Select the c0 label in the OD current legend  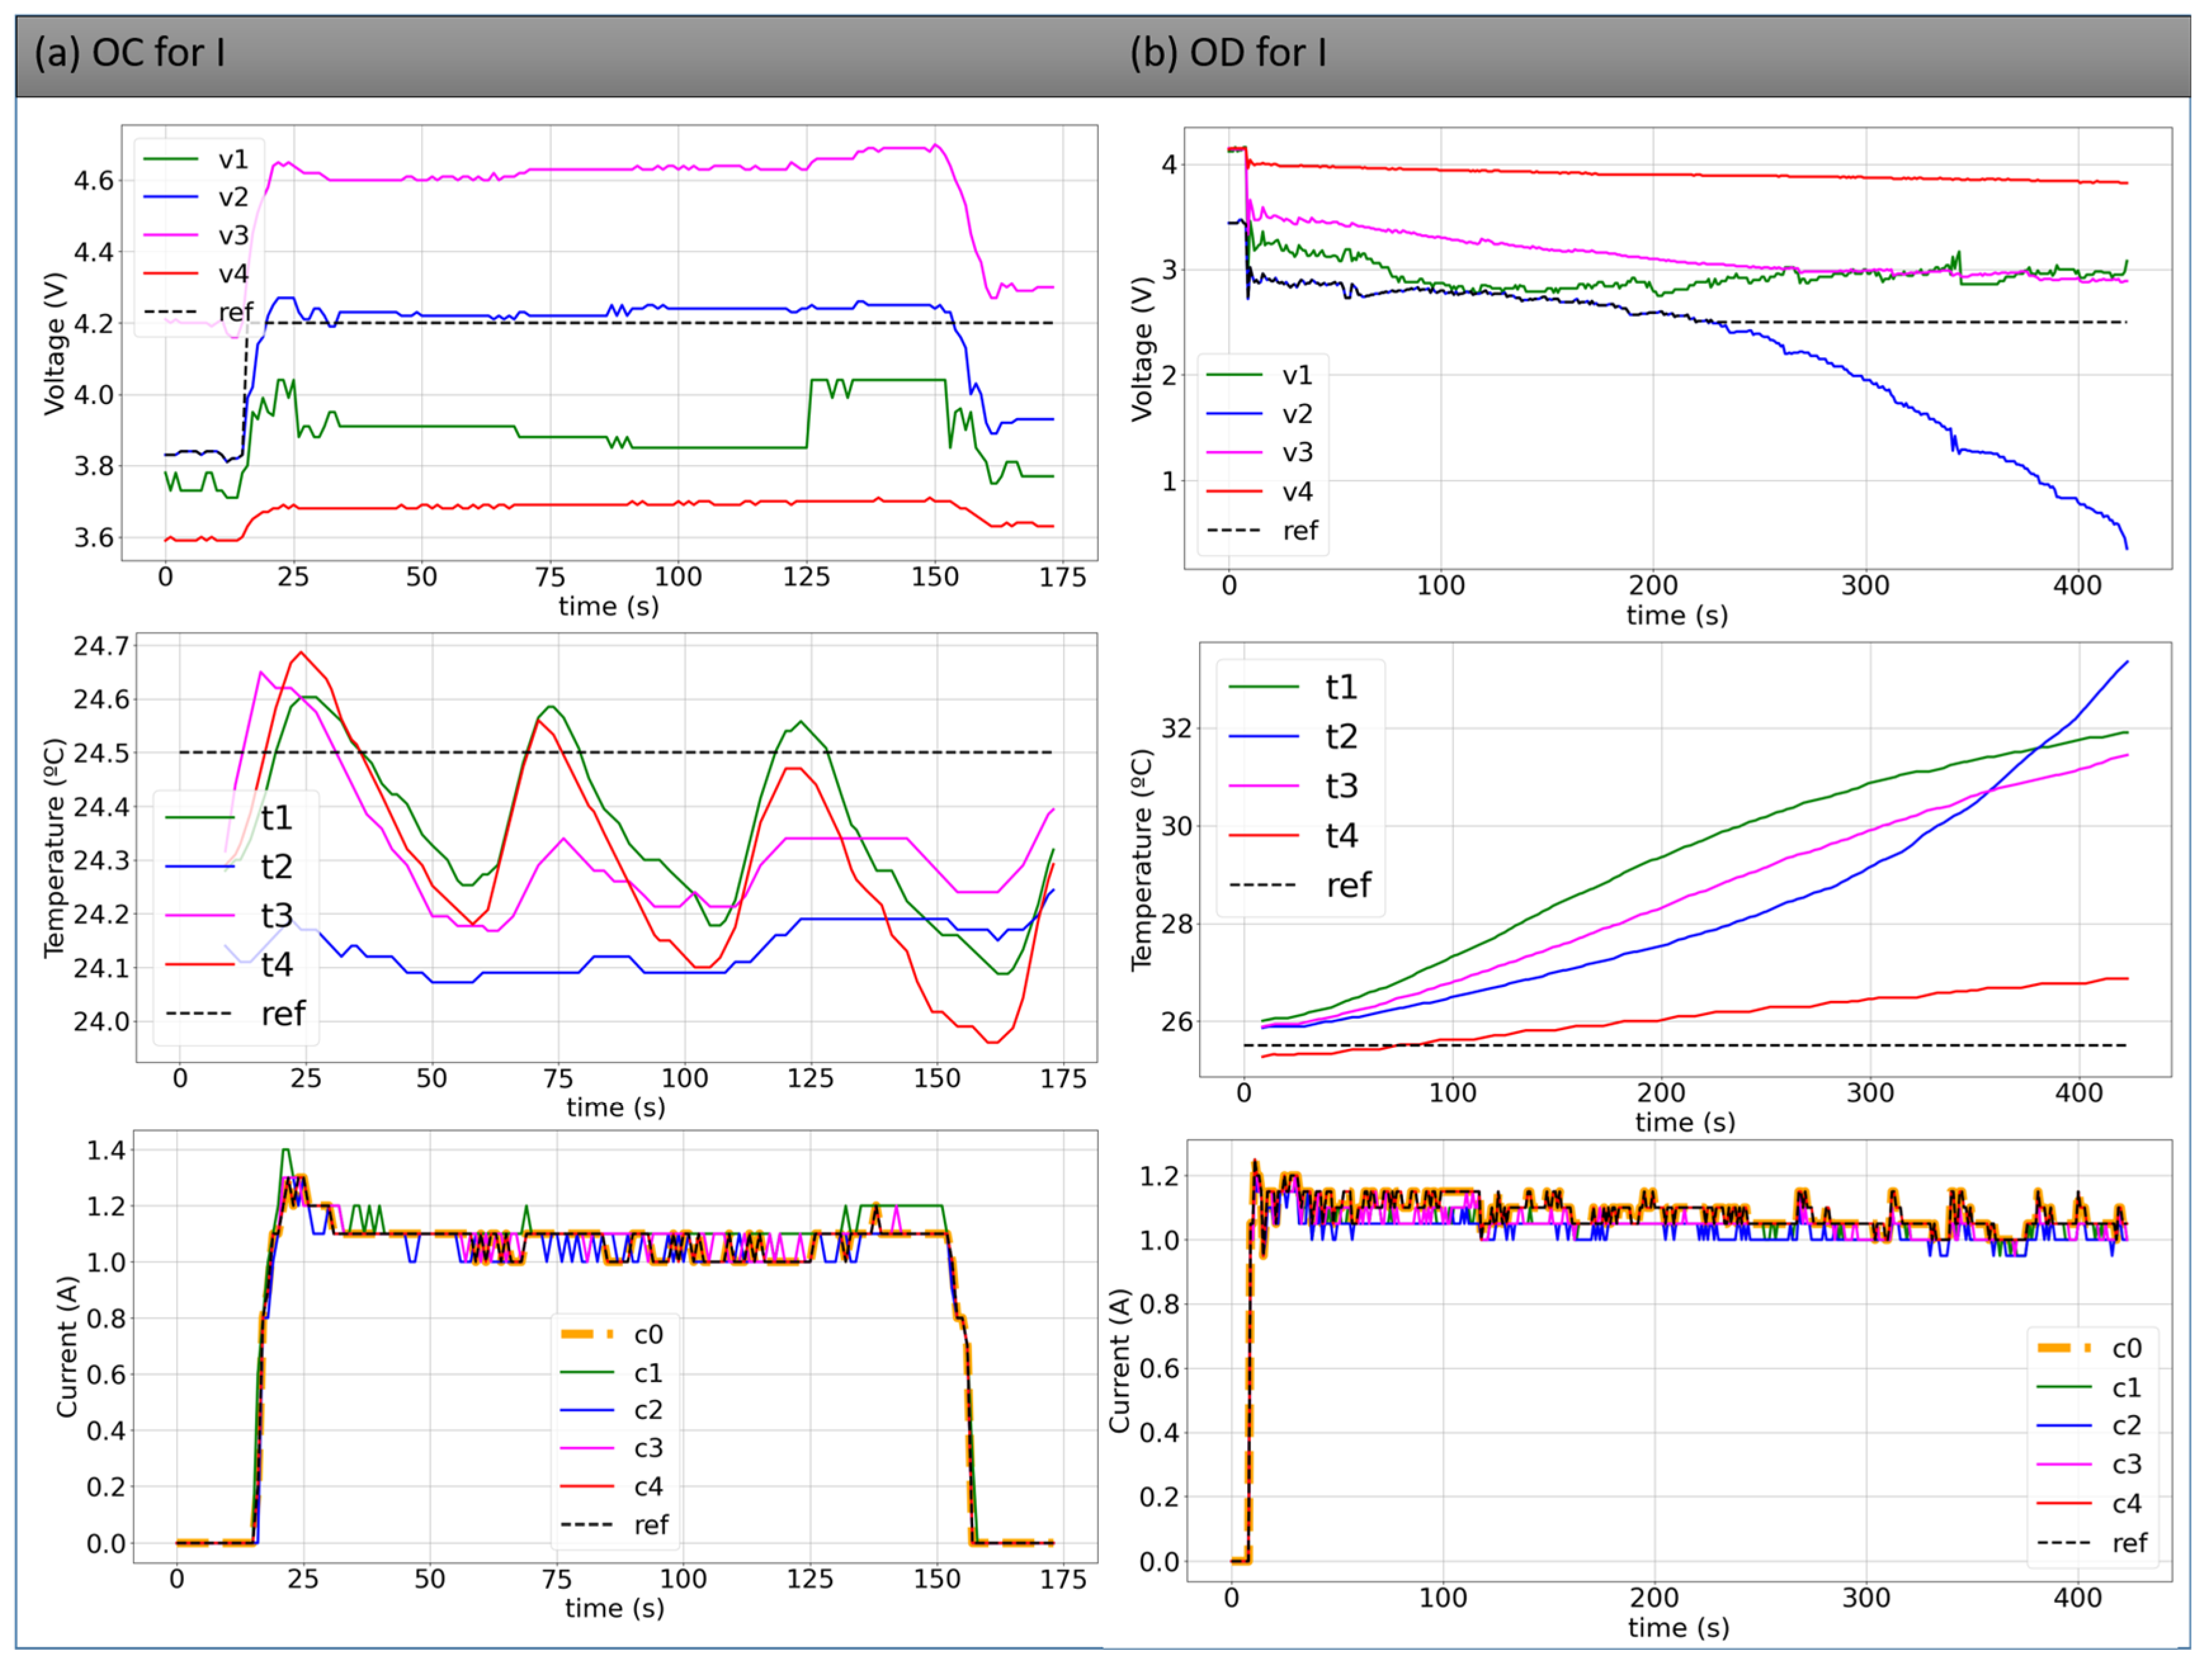(2126, 1348)
